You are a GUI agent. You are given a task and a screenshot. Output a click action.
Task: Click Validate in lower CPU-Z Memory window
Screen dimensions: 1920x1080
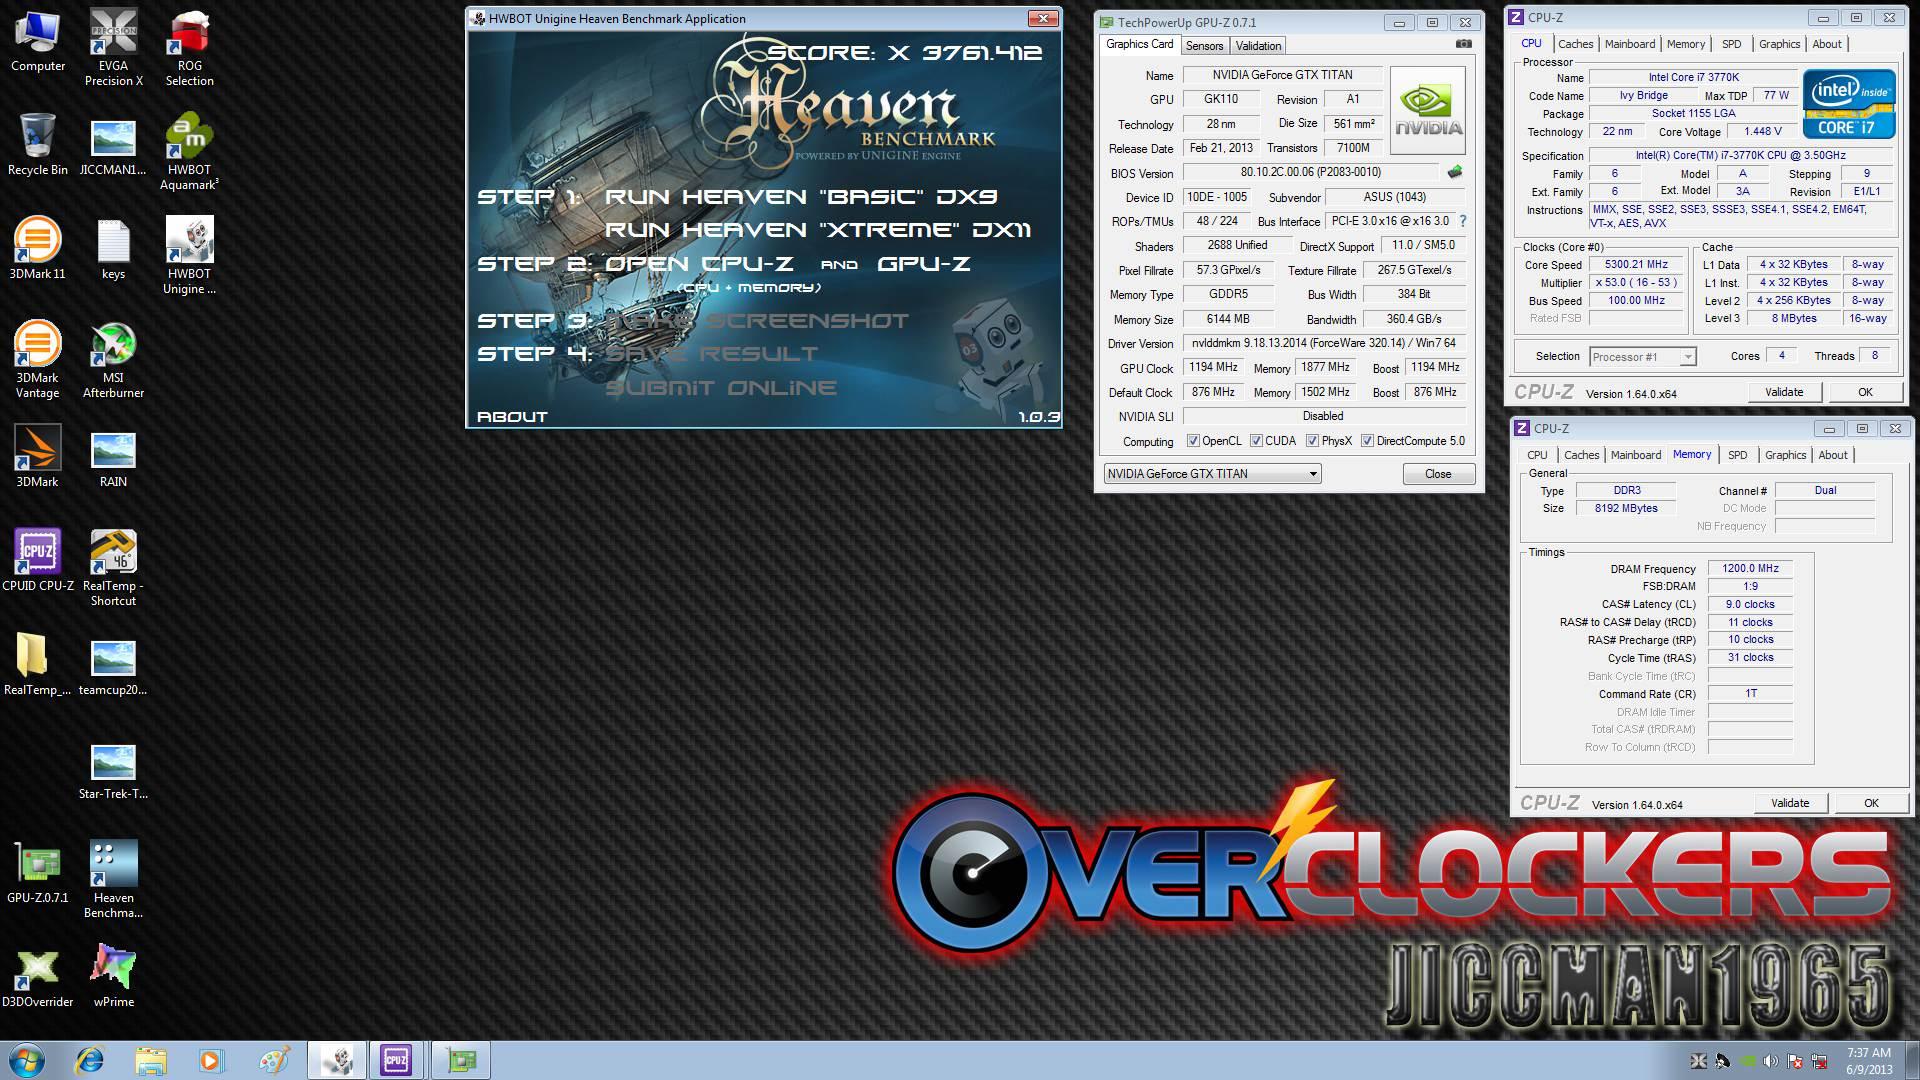pyautogui.click(x=1789, y=803)
